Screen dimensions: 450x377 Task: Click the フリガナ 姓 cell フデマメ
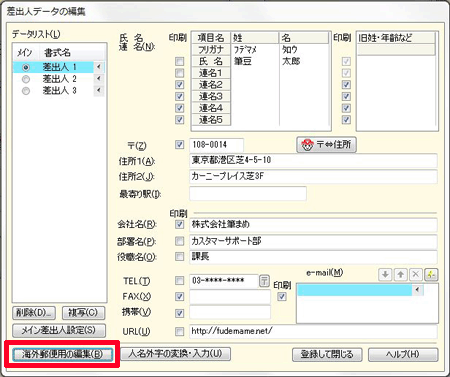click(x=255, y=50)
